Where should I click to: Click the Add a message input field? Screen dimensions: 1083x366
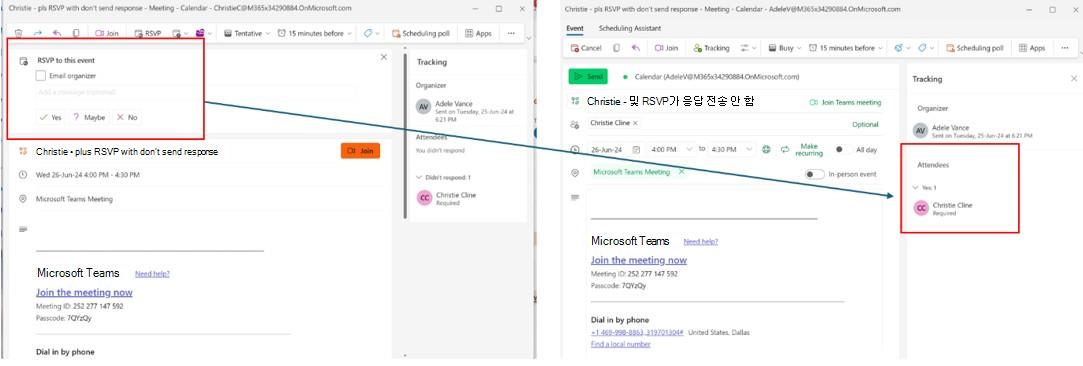[196, 92]
